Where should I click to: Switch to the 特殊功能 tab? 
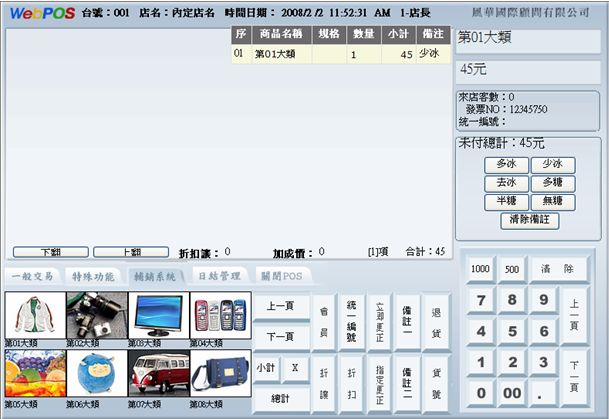[x=93, y=276]
